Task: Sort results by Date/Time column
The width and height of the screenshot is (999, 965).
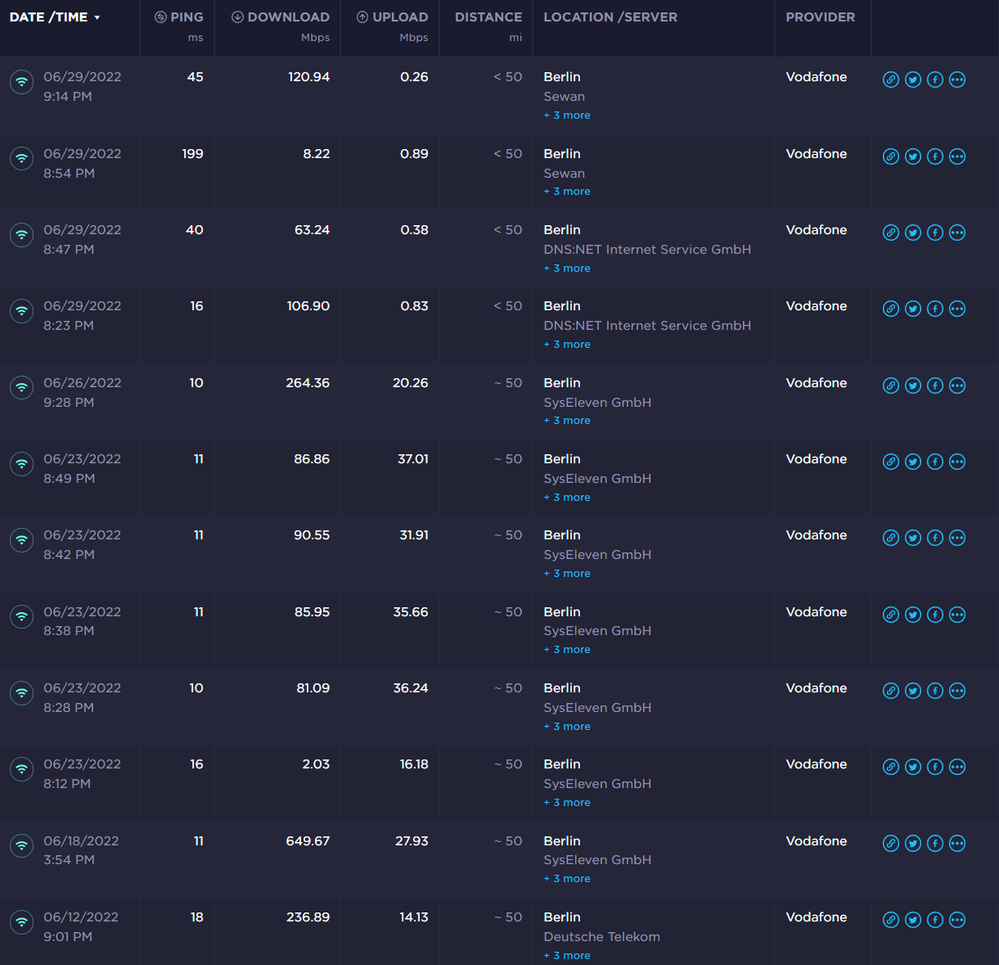Action: [x=55, y=17]
